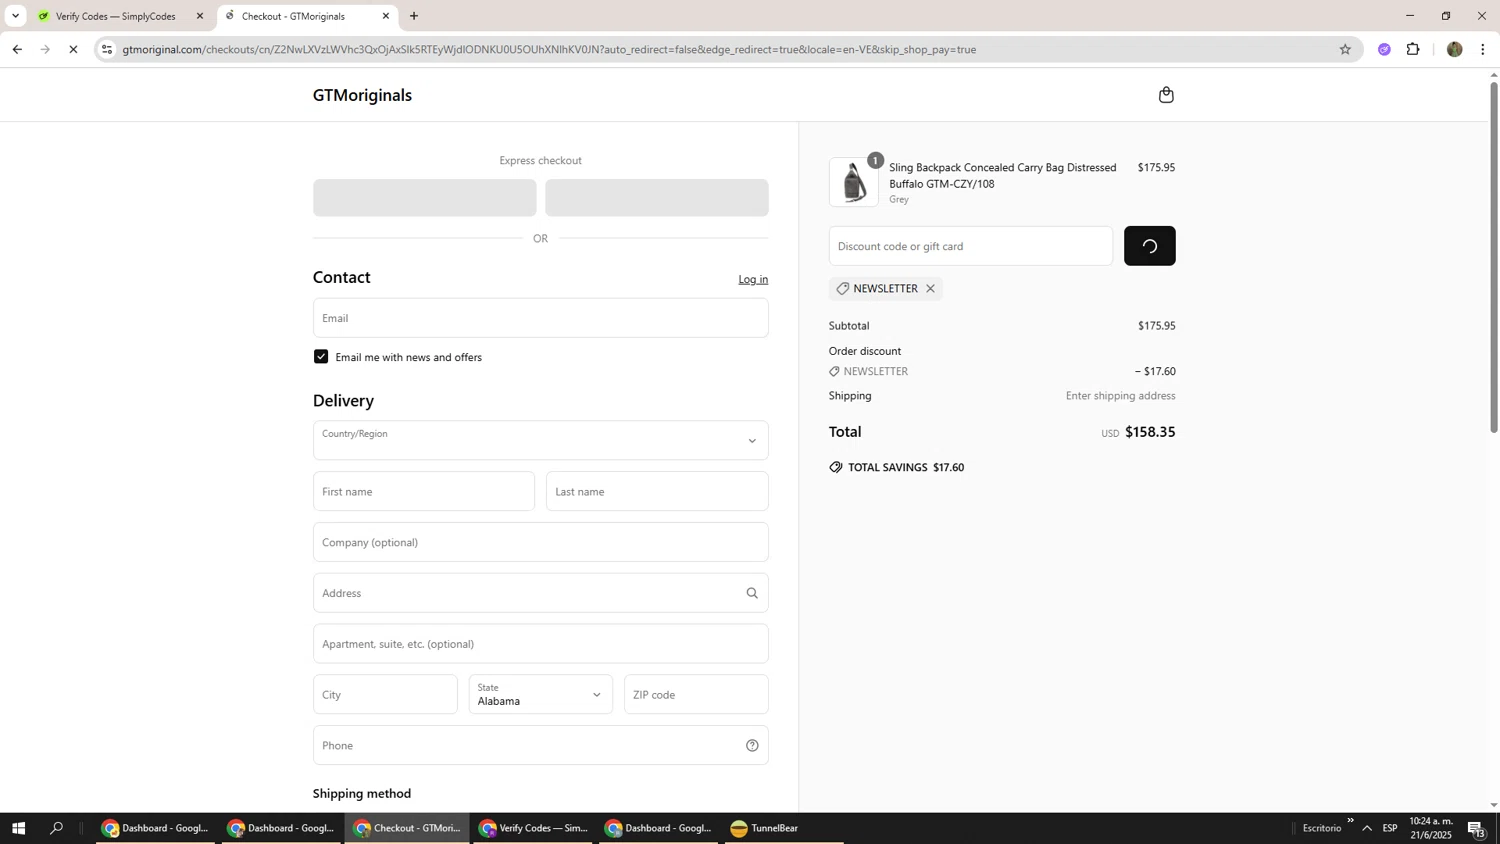Open the tab search dropdown arrow
This screenshot has height=844, width=1500.
pyautogui.click(x=15, y=16)
